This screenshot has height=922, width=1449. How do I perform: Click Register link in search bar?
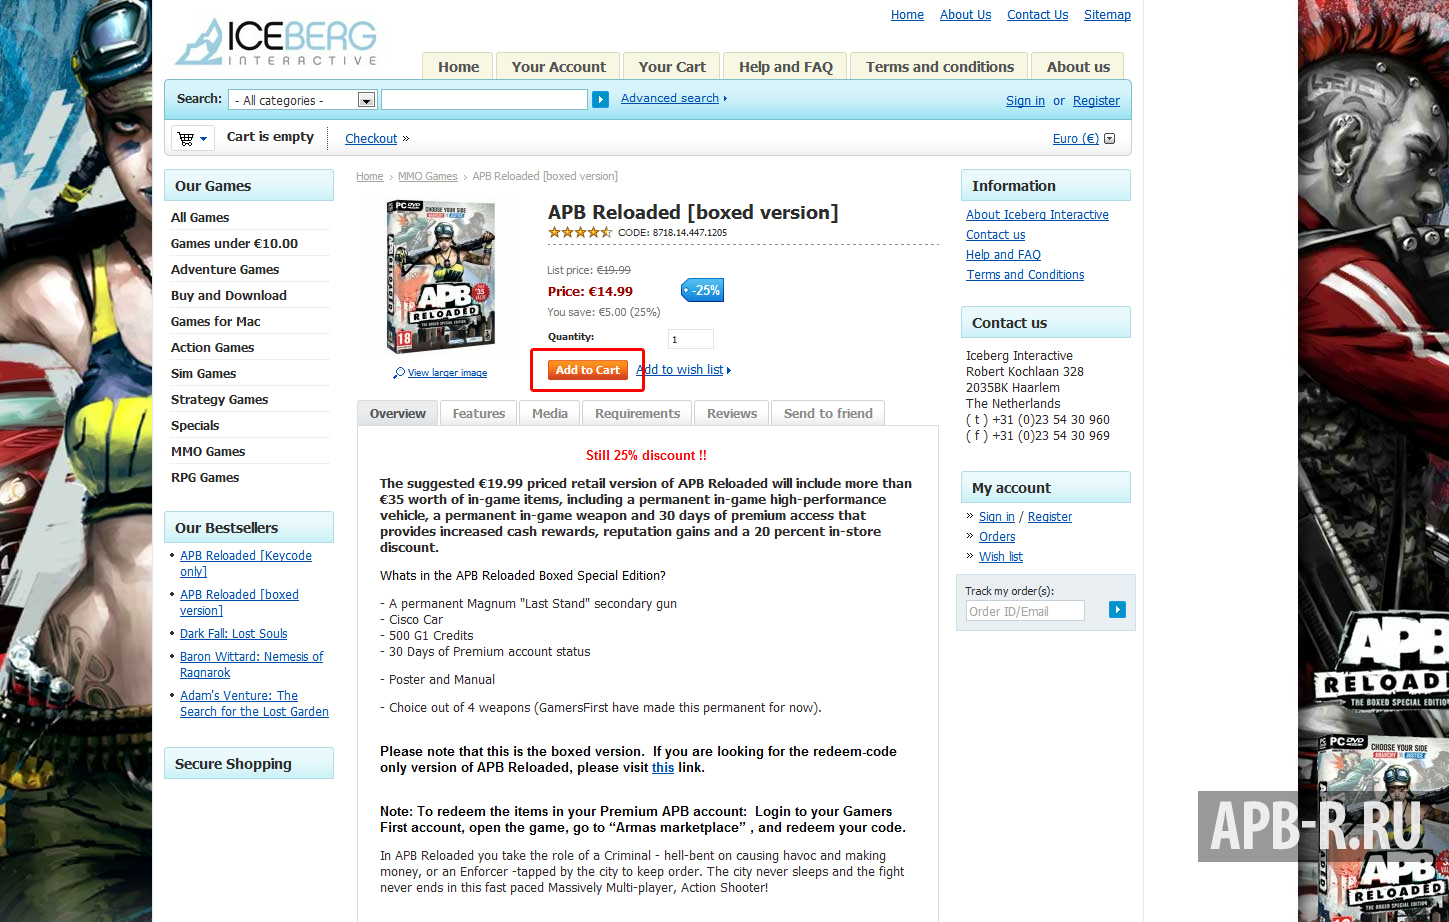[x=1096, y=101]
